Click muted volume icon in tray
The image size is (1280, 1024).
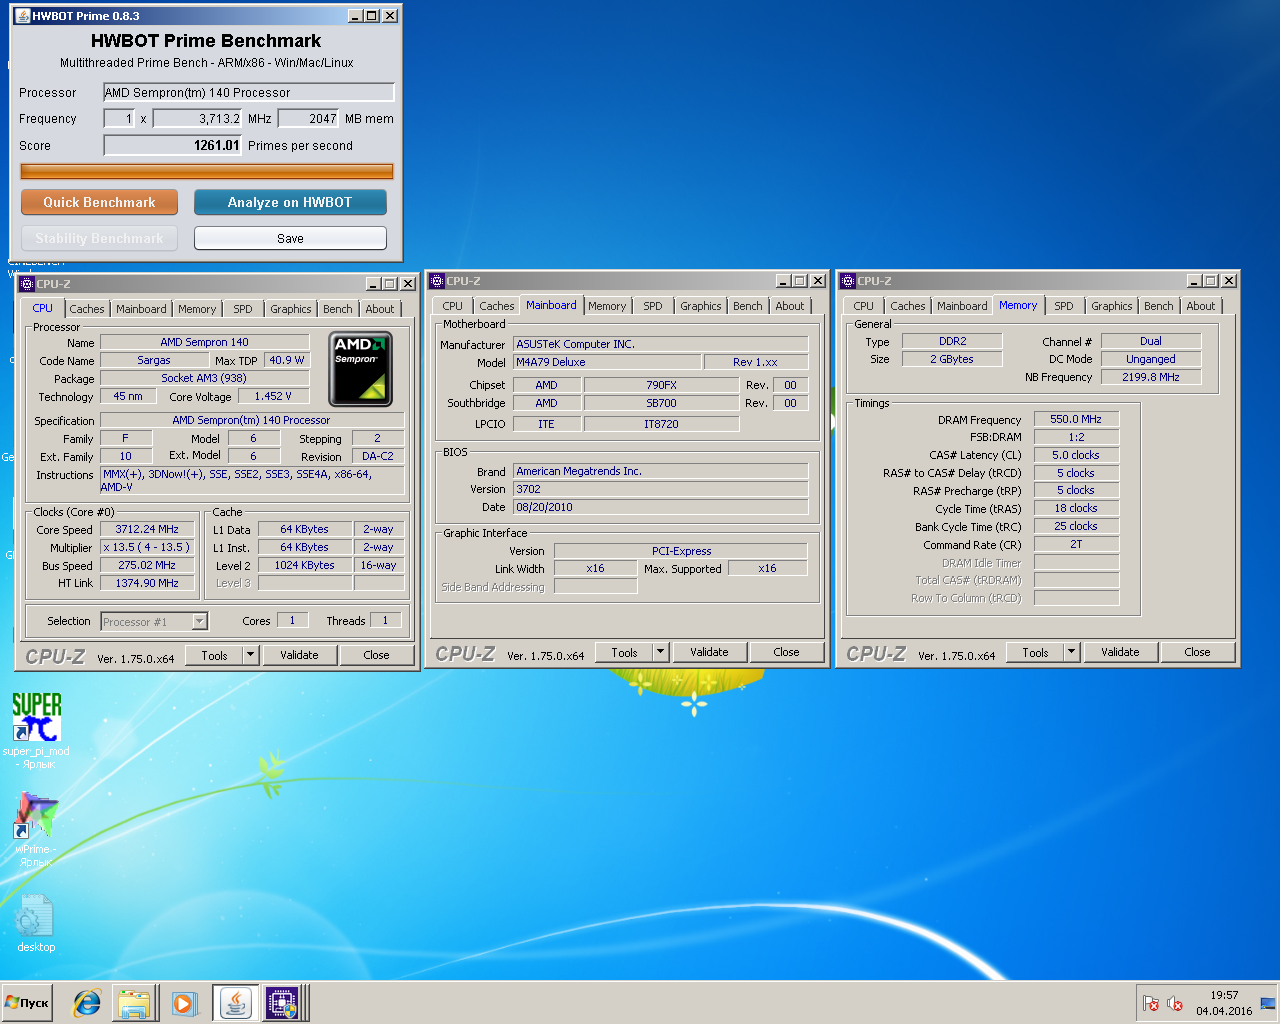(1176, 1004)
